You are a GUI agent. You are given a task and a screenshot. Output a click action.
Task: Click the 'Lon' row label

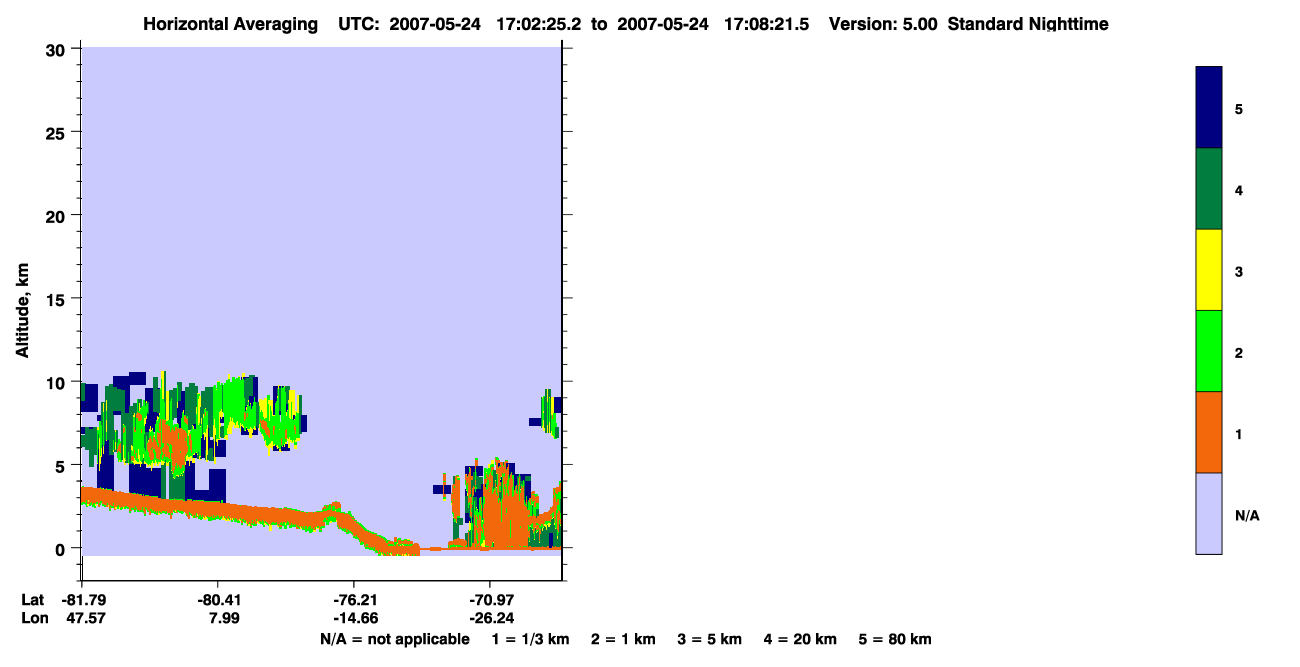tap(33, 618)
